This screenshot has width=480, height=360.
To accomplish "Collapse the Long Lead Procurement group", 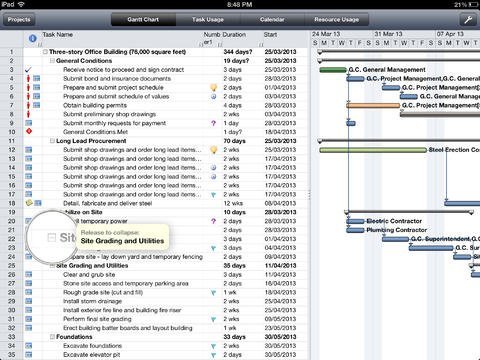I will (x=52, y=141).
